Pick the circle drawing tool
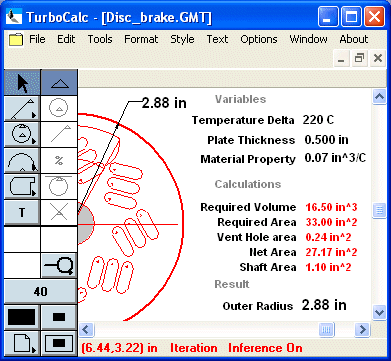The height and width of the screenshot is (361, 391). point(22,134)
